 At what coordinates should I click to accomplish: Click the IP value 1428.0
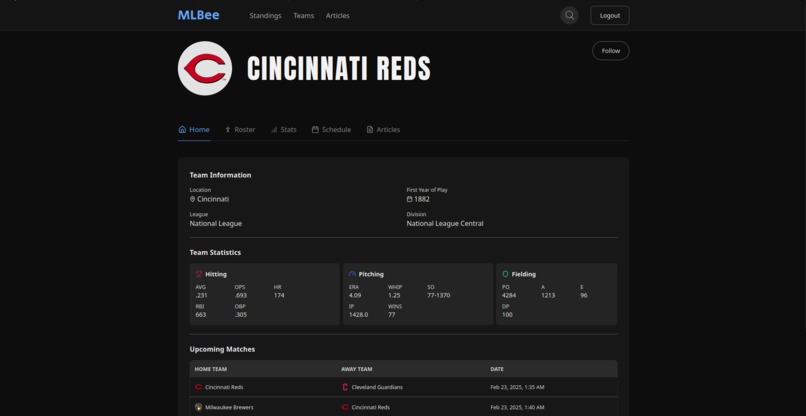(358, 315)
